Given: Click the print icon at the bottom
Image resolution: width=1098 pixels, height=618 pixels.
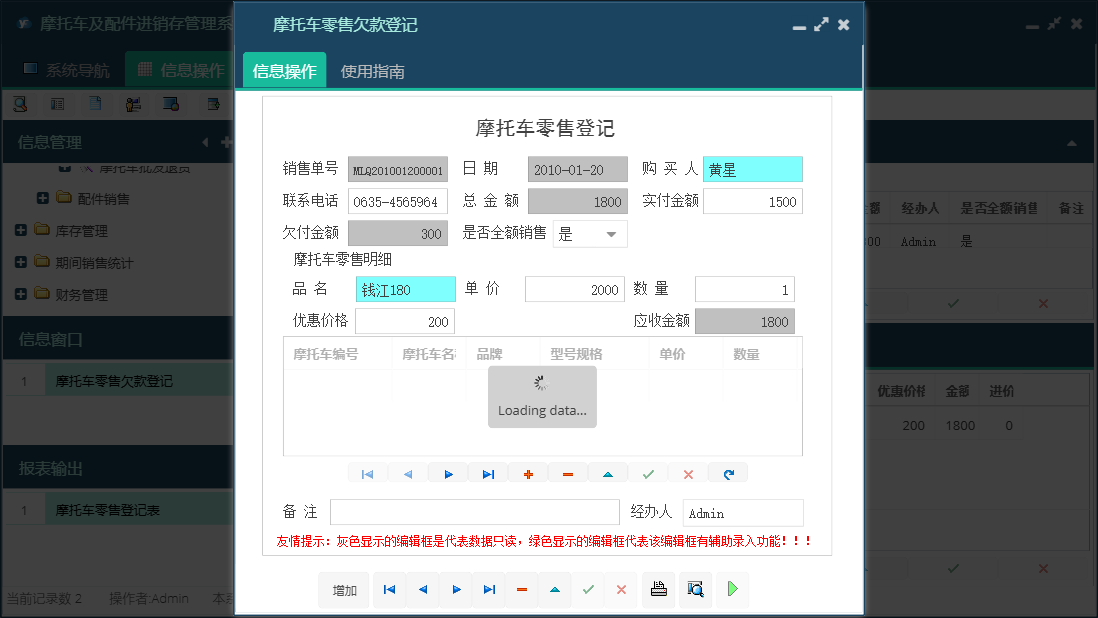Looking at the screenshot, I should pos(658,590).
